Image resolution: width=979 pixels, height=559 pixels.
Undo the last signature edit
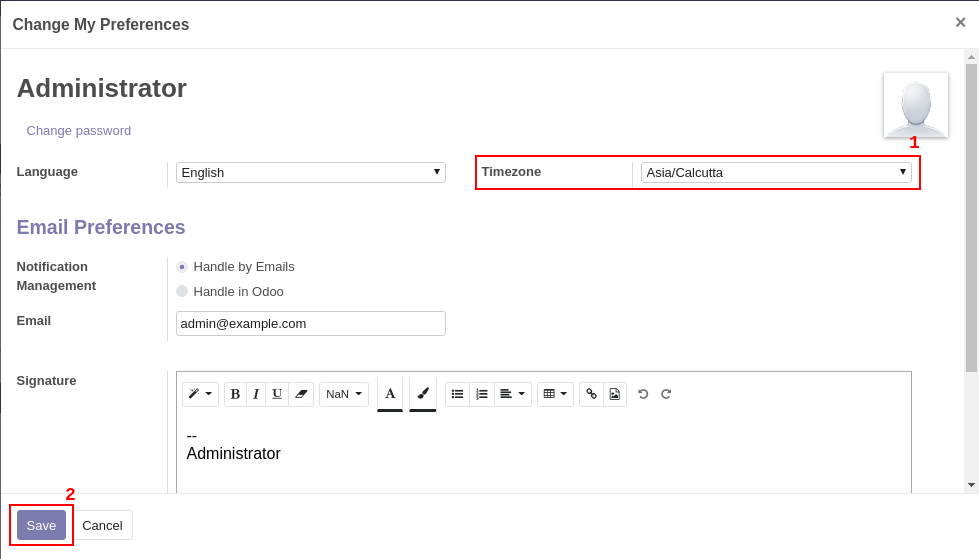point(643,394)
